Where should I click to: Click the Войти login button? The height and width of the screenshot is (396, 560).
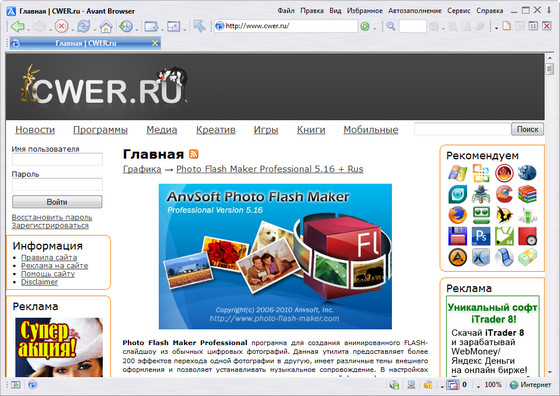tap(57, 202)
